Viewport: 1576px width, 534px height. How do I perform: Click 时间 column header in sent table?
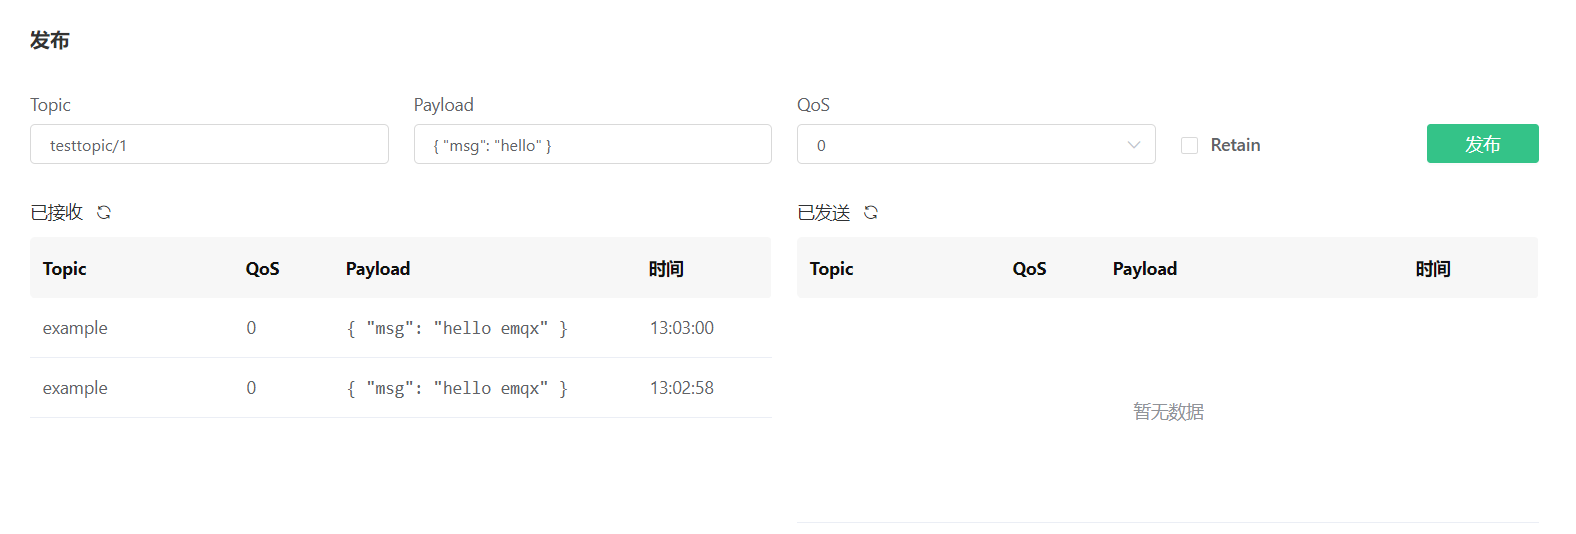click(x=1433, y=269)
